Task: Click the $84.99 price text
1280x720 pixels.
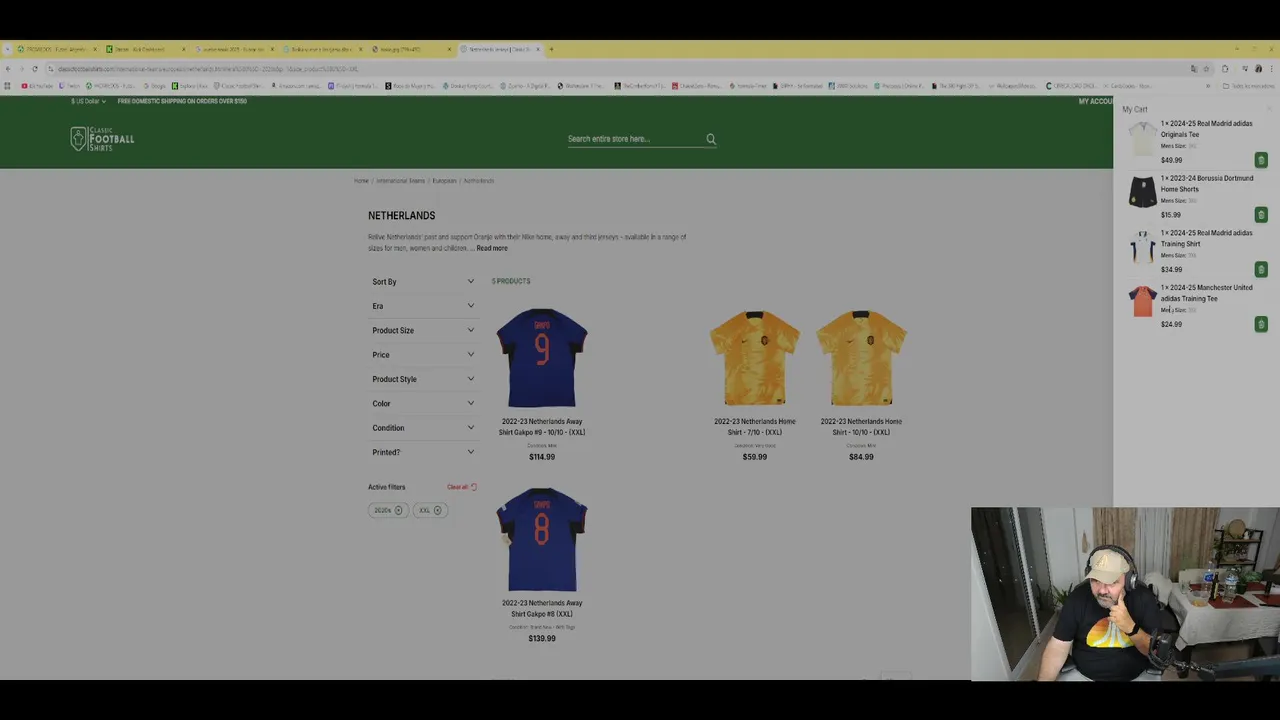Action: [861, 457]
